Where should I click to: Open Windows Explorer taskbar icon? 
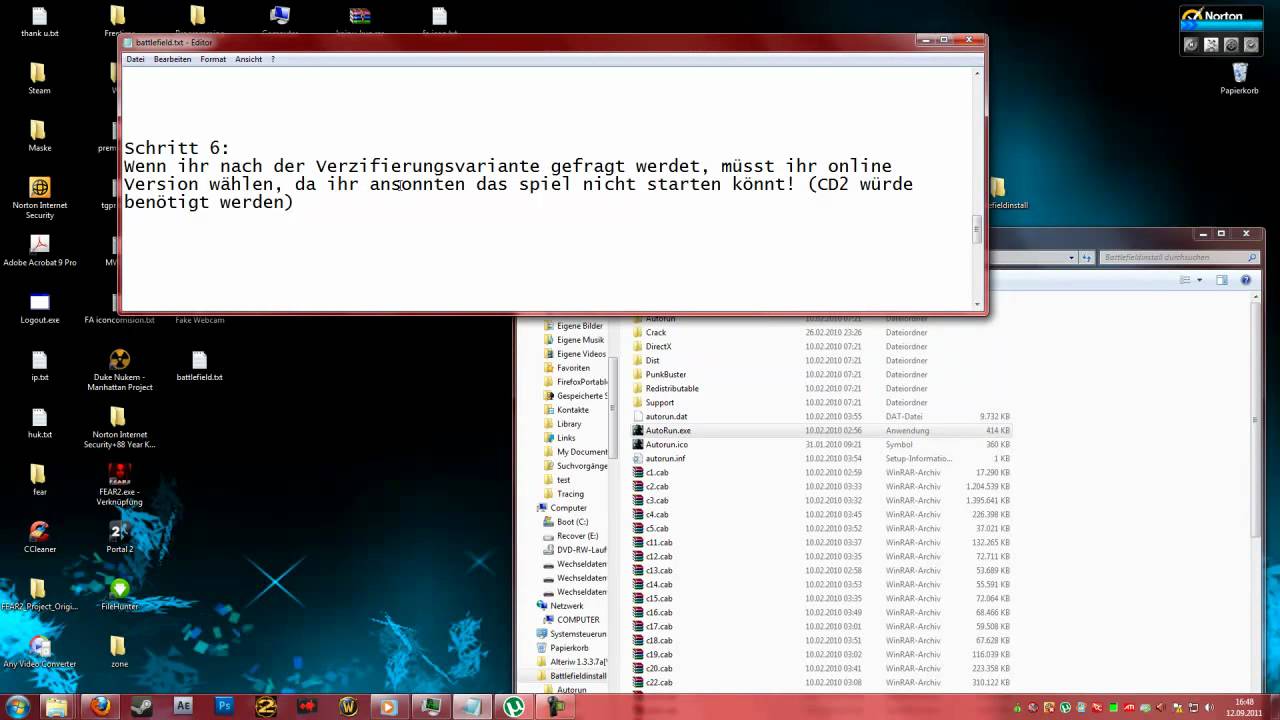pyautogui.click(x=58, y=706)
